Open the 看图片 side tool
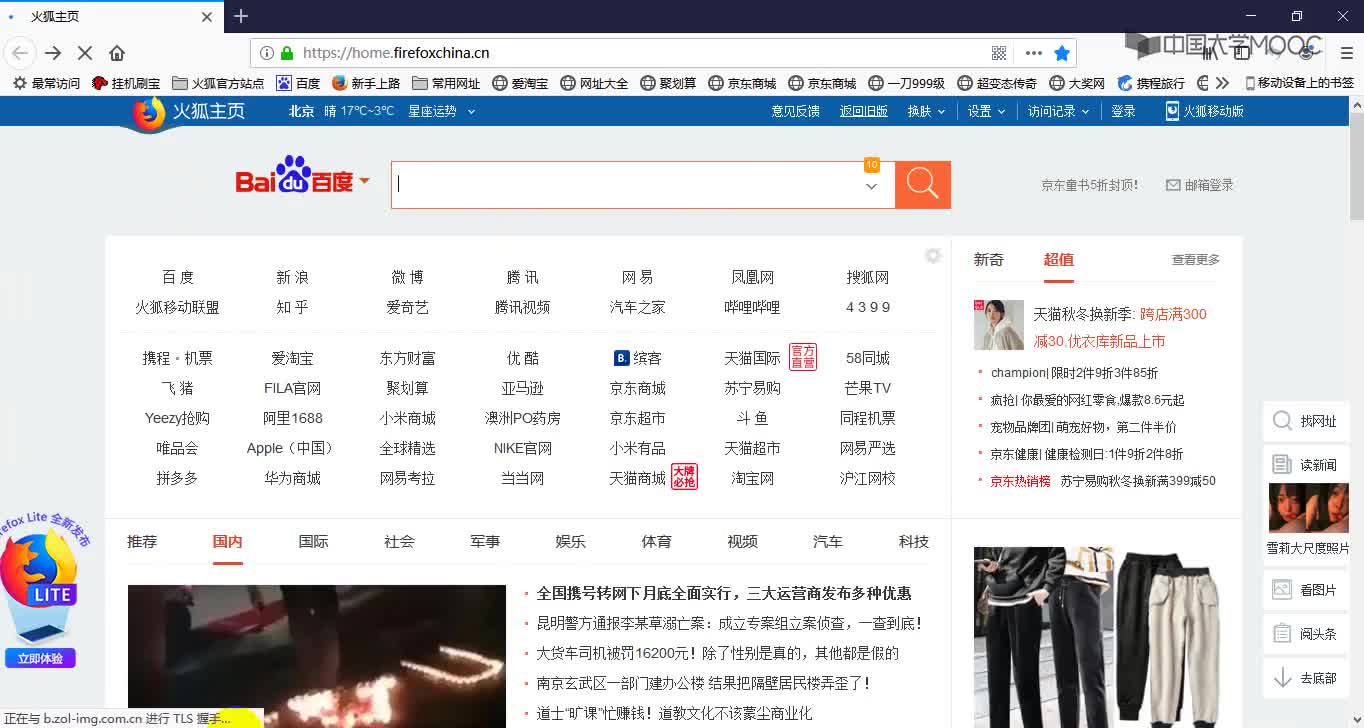 click(1306, 590)
